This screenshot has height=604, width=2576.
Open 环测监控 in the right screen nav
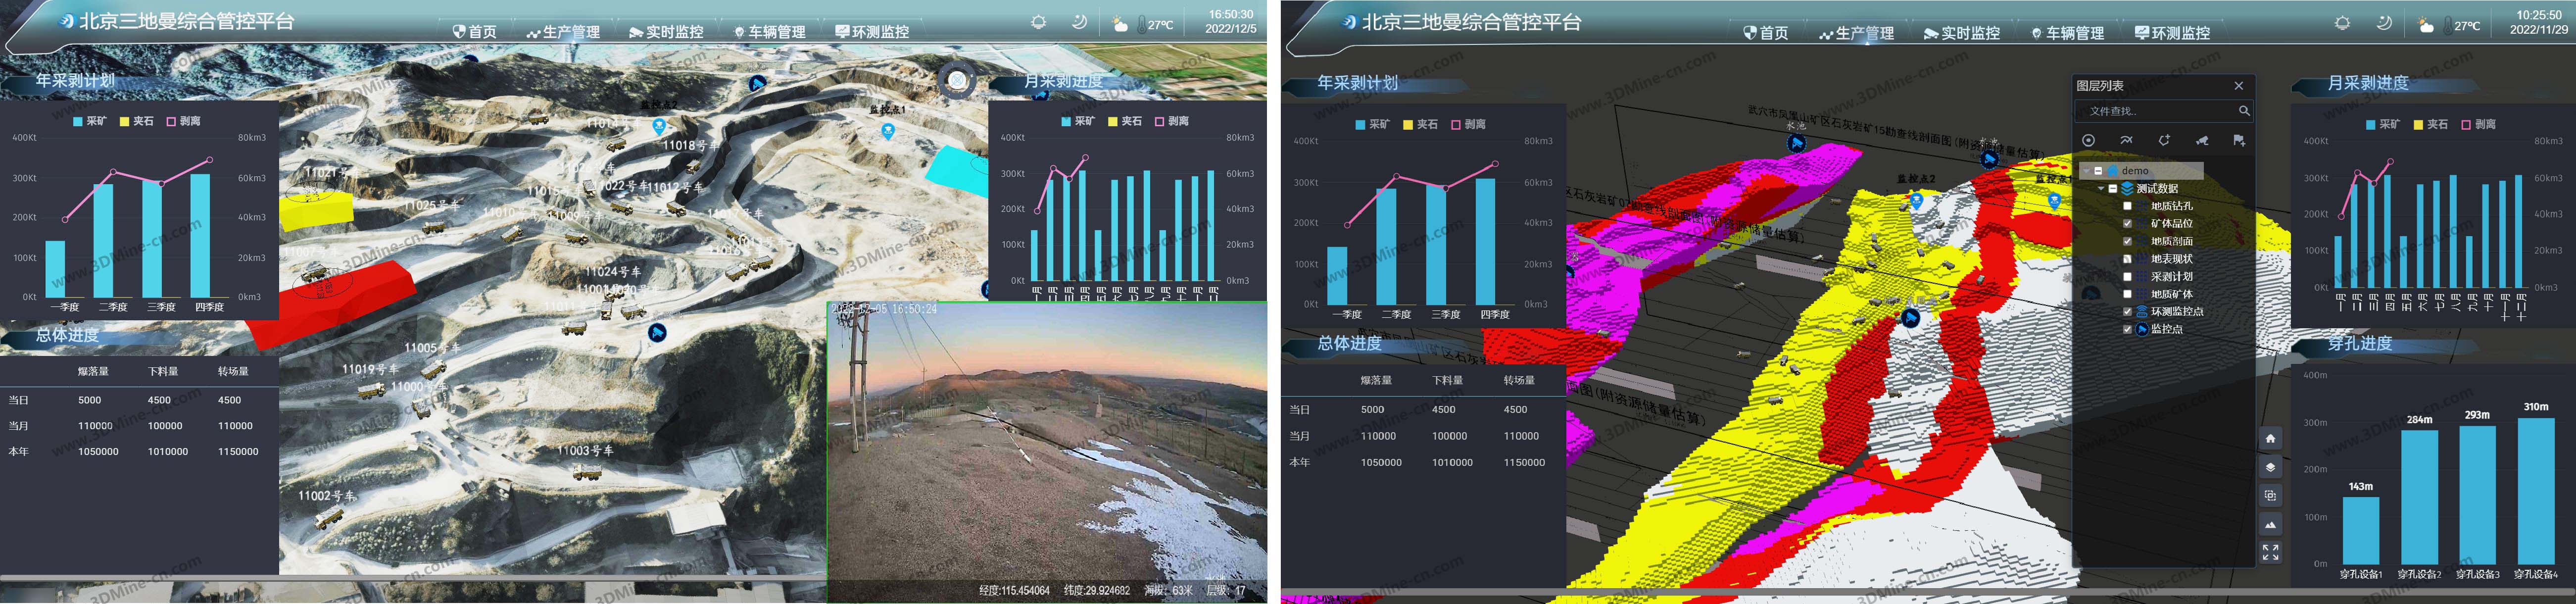pyautogui.click(x=2172, y=33)
